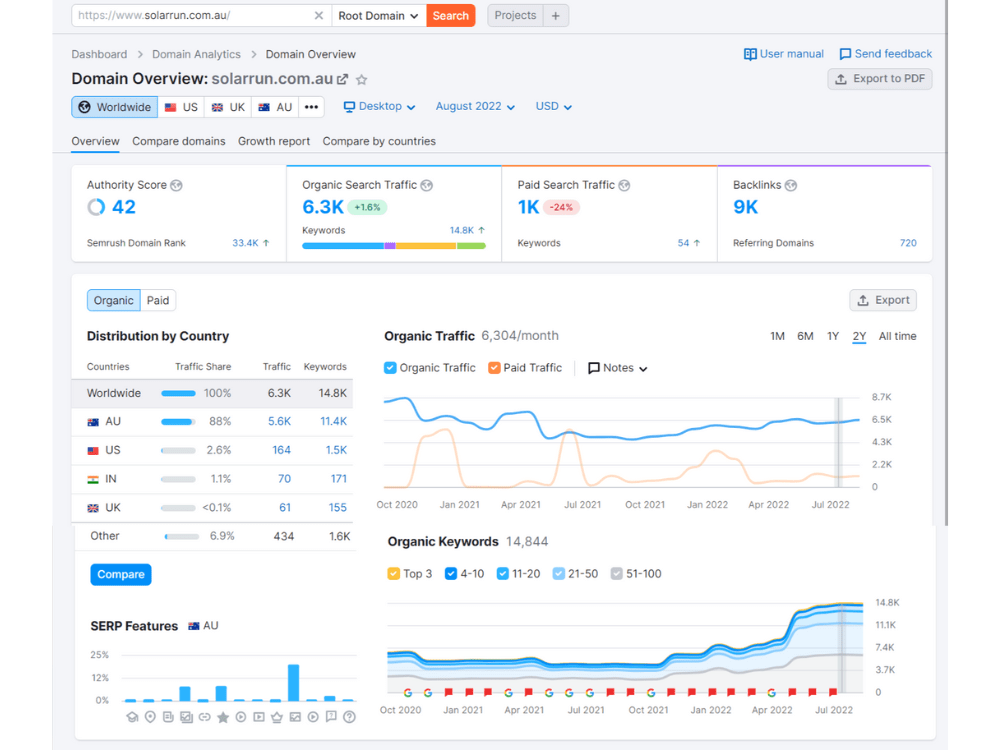Switch to Organic view toggle
Screen dimensions: 1000x750
pos(114,300)
